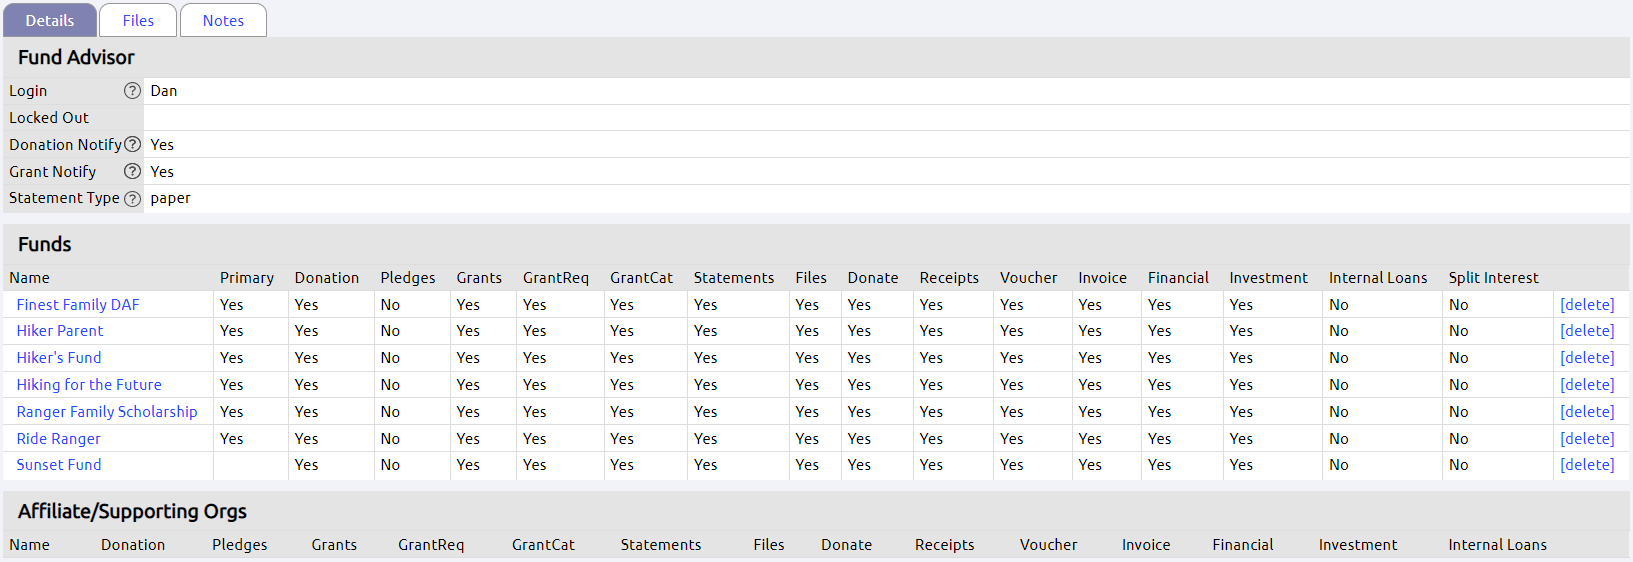Image resolution: width=1633 pixels, height=562 pixels.
Task: Click the help icon next to Login
Action: [132, 91]
